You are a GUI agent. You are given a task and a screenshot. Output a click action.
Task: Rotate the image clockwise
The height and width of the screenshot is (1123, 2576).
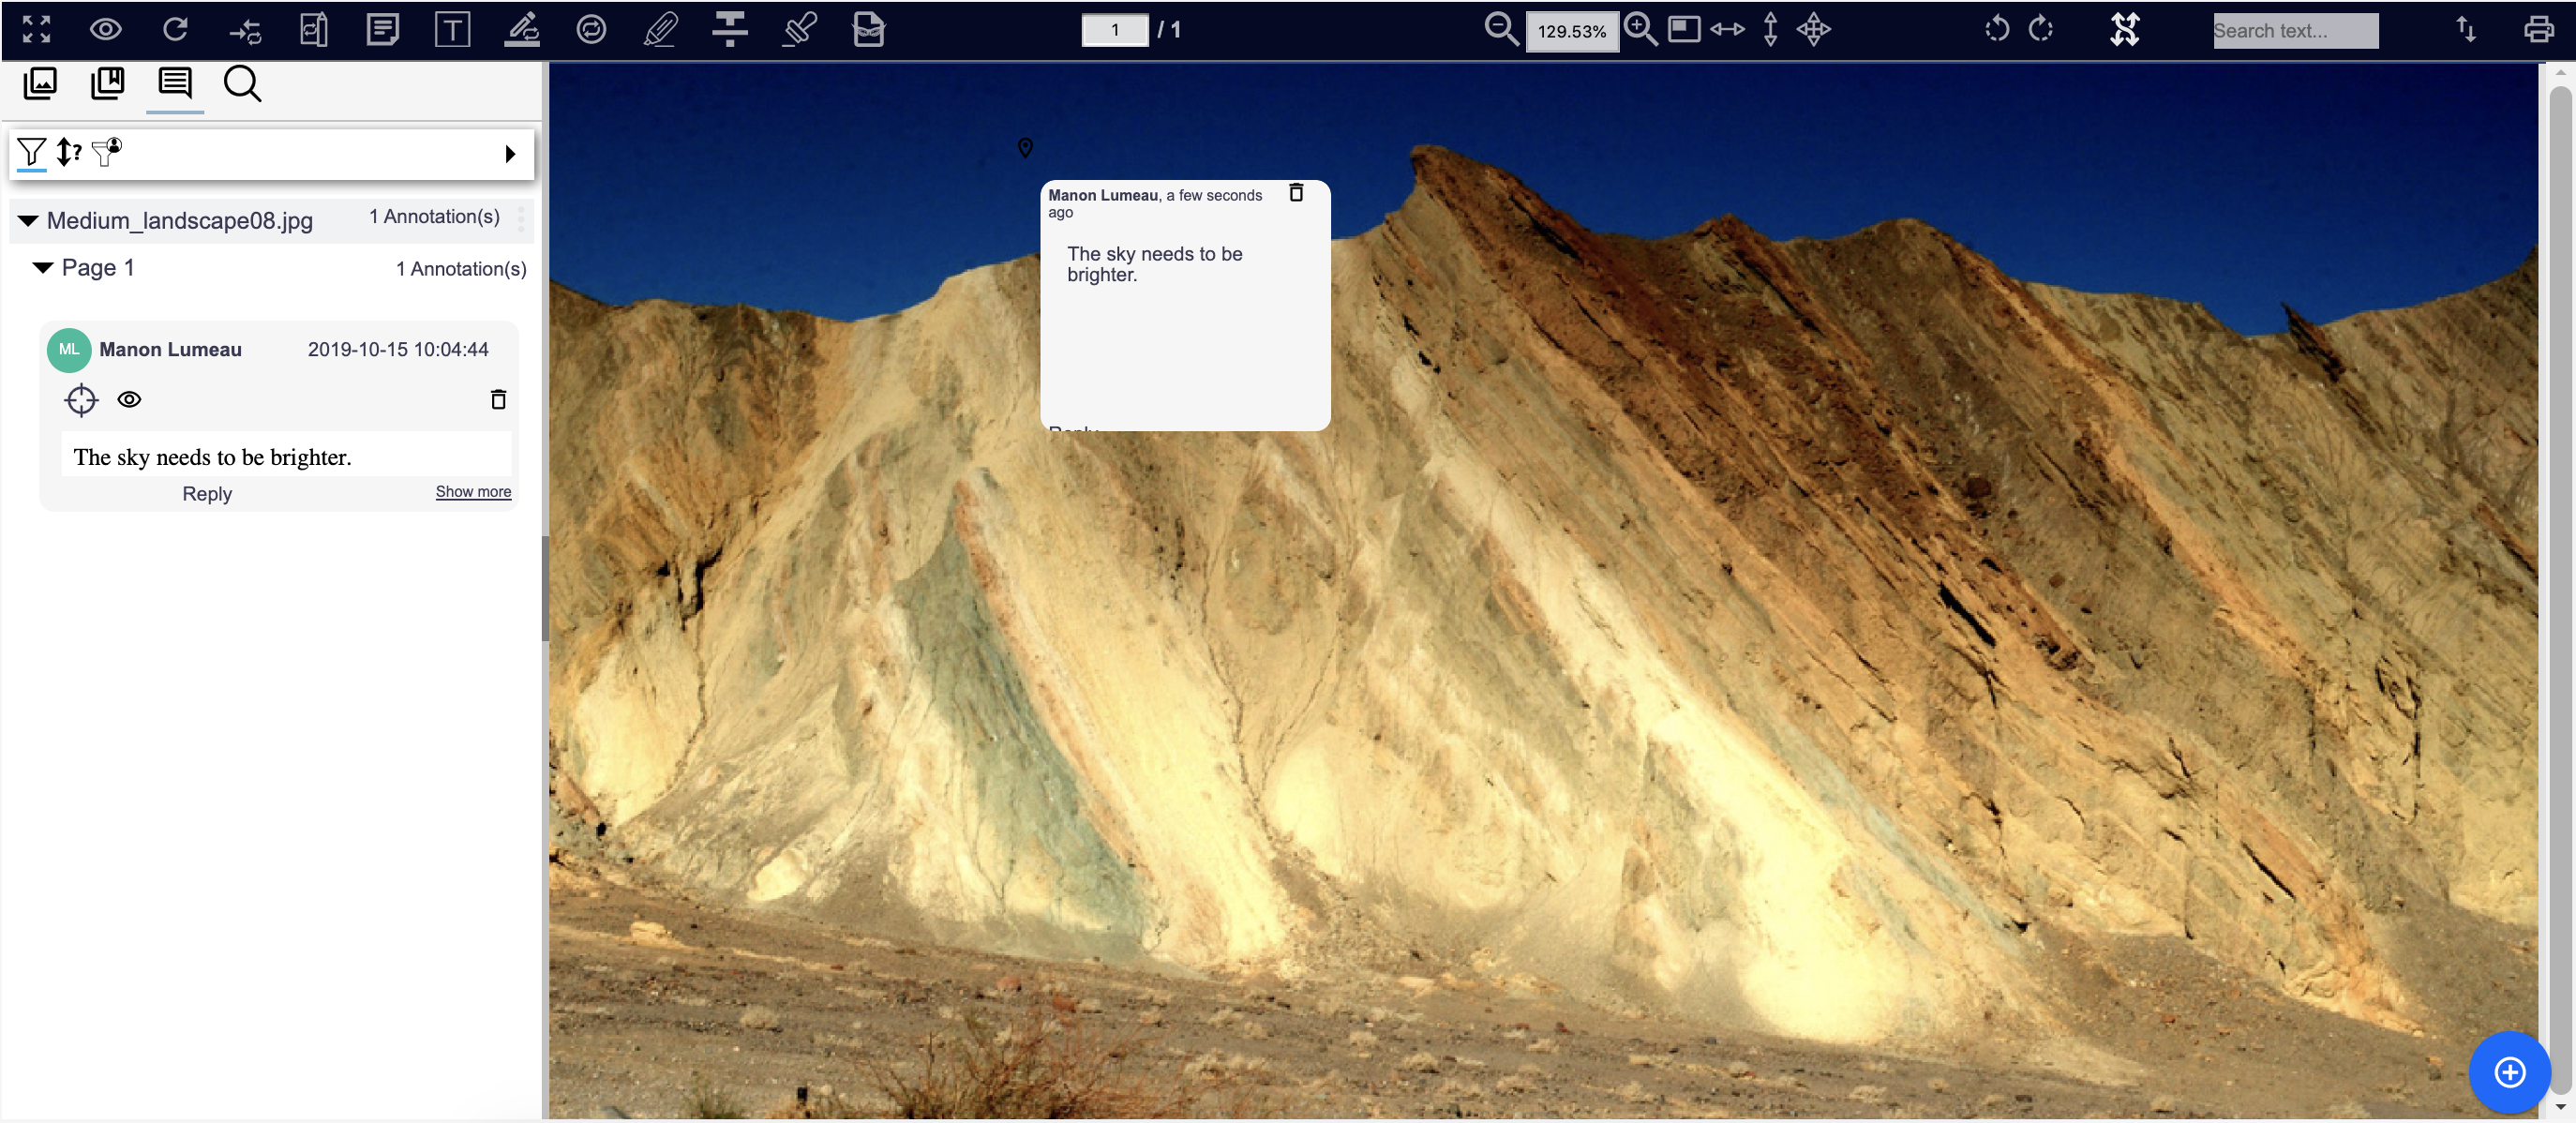2040,30
